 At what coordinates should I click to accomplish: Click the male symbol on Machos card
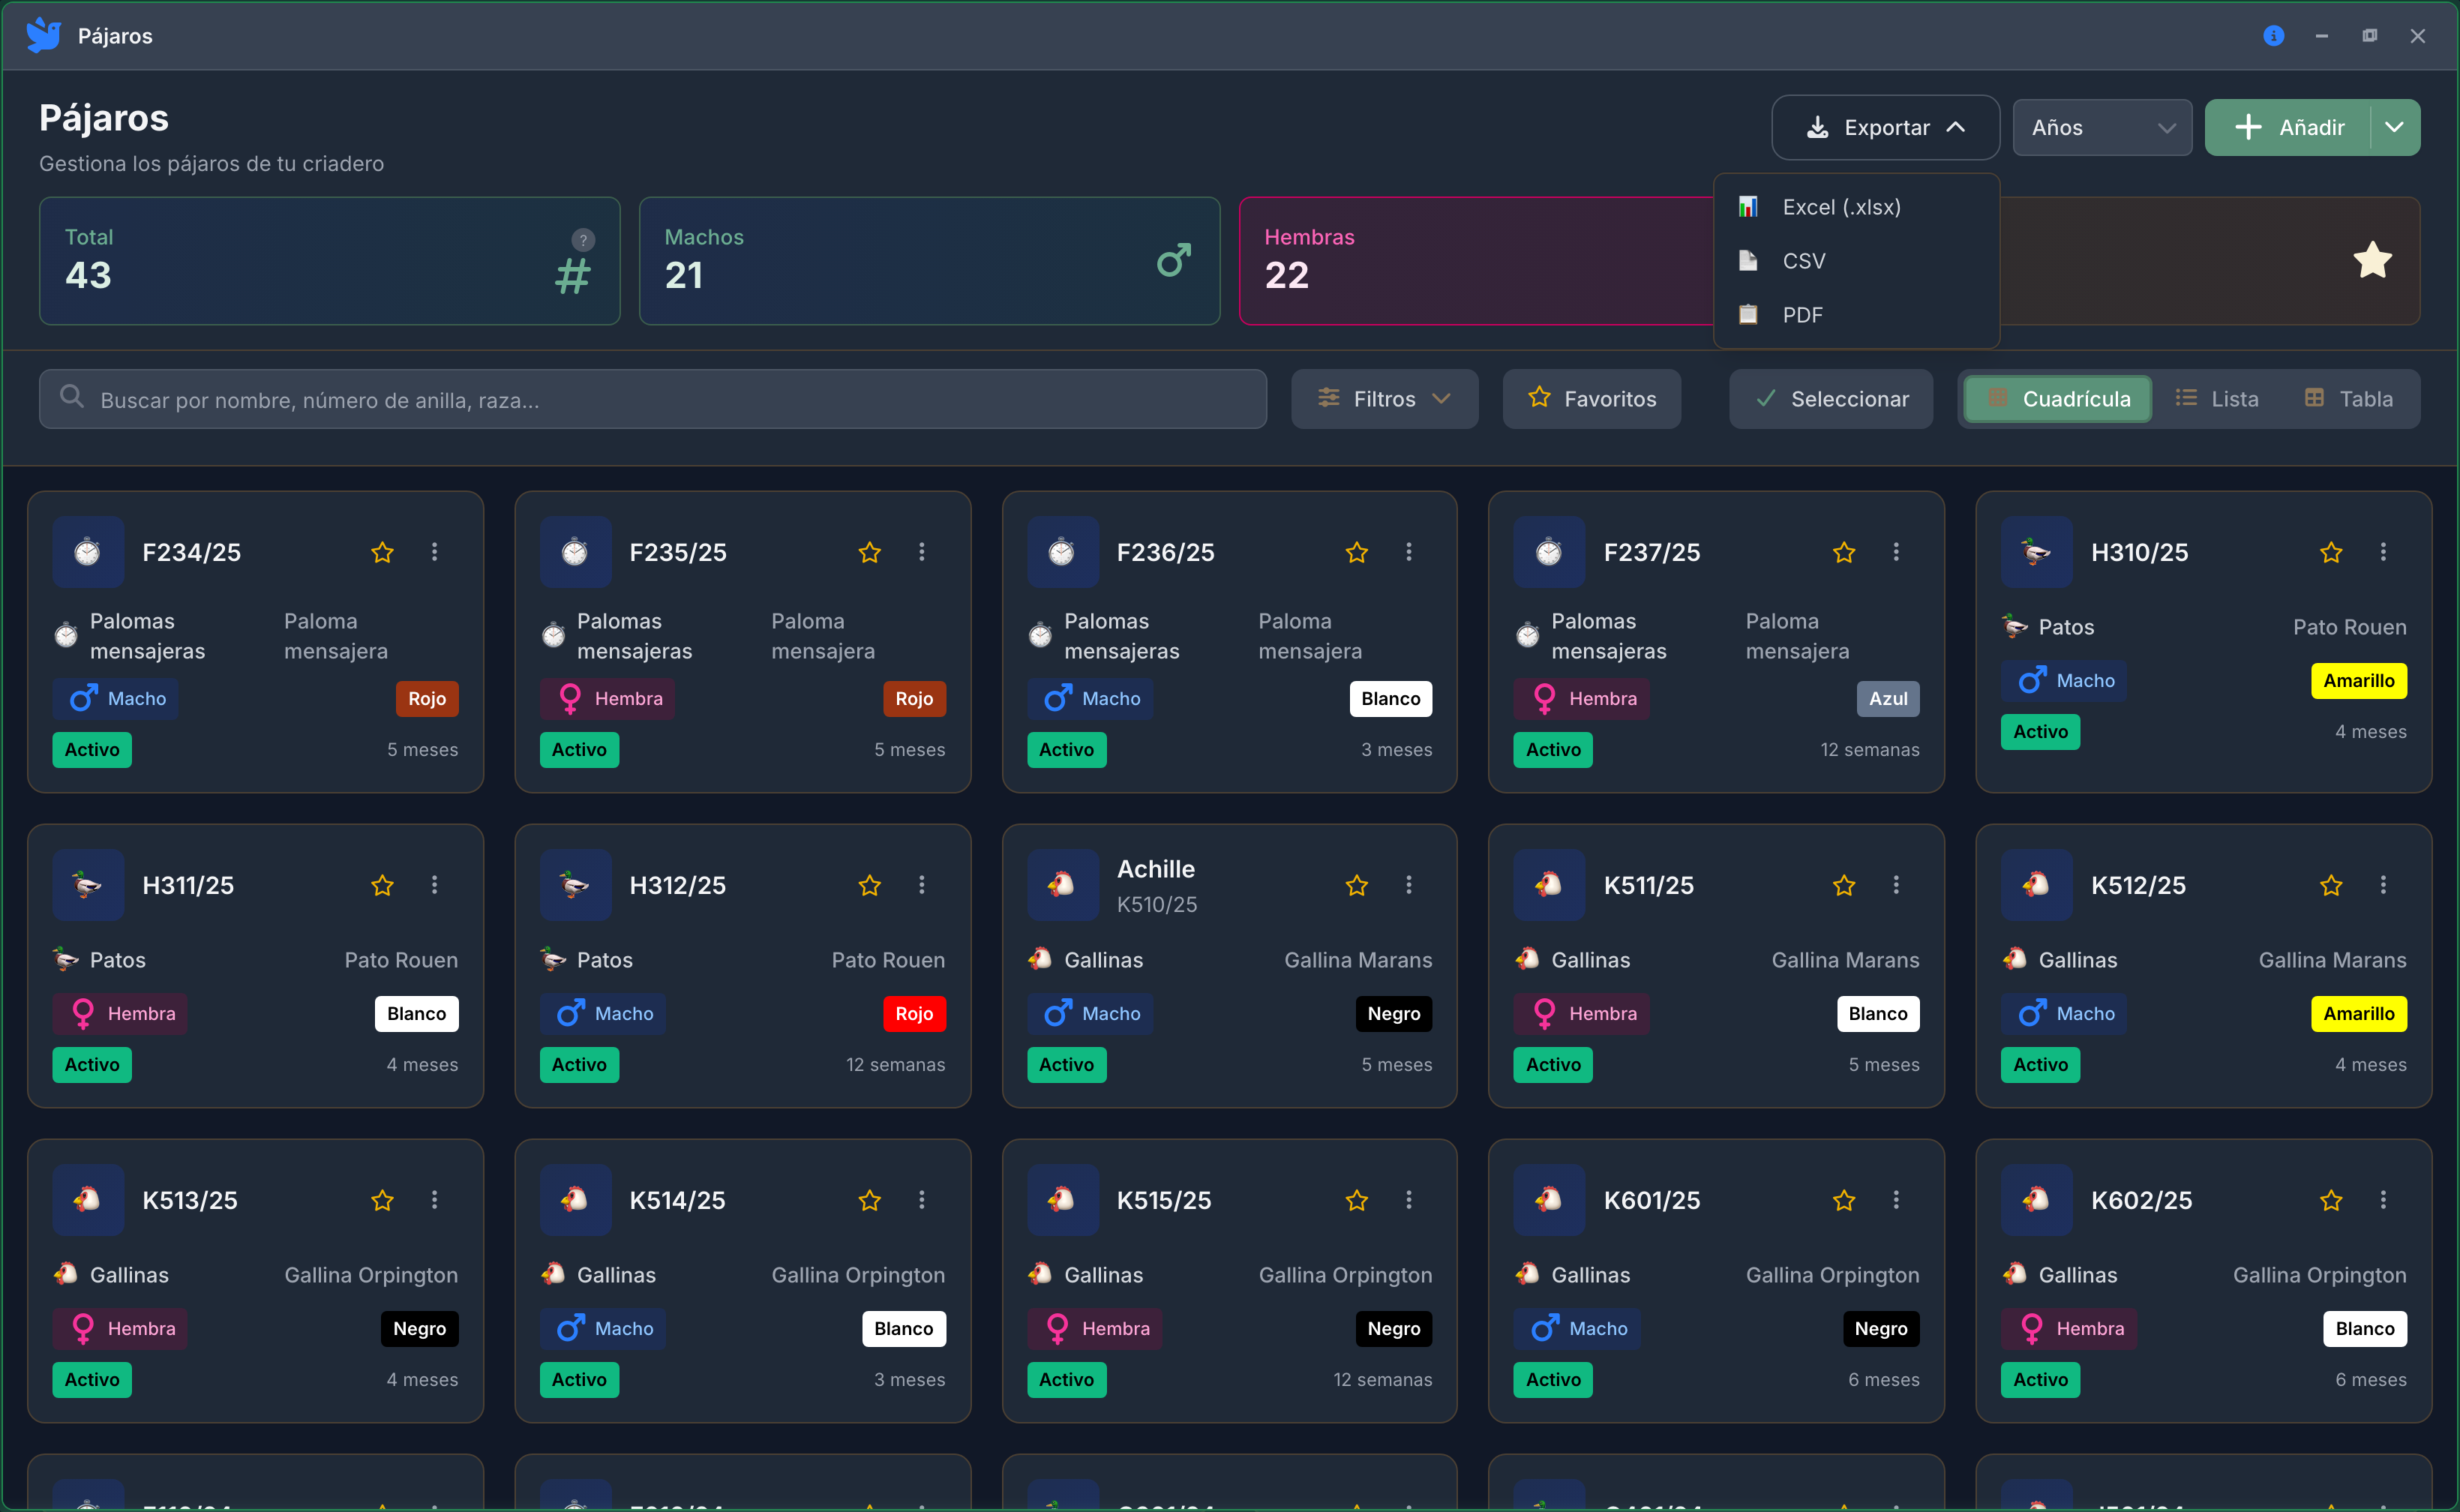click(1174, 261)
